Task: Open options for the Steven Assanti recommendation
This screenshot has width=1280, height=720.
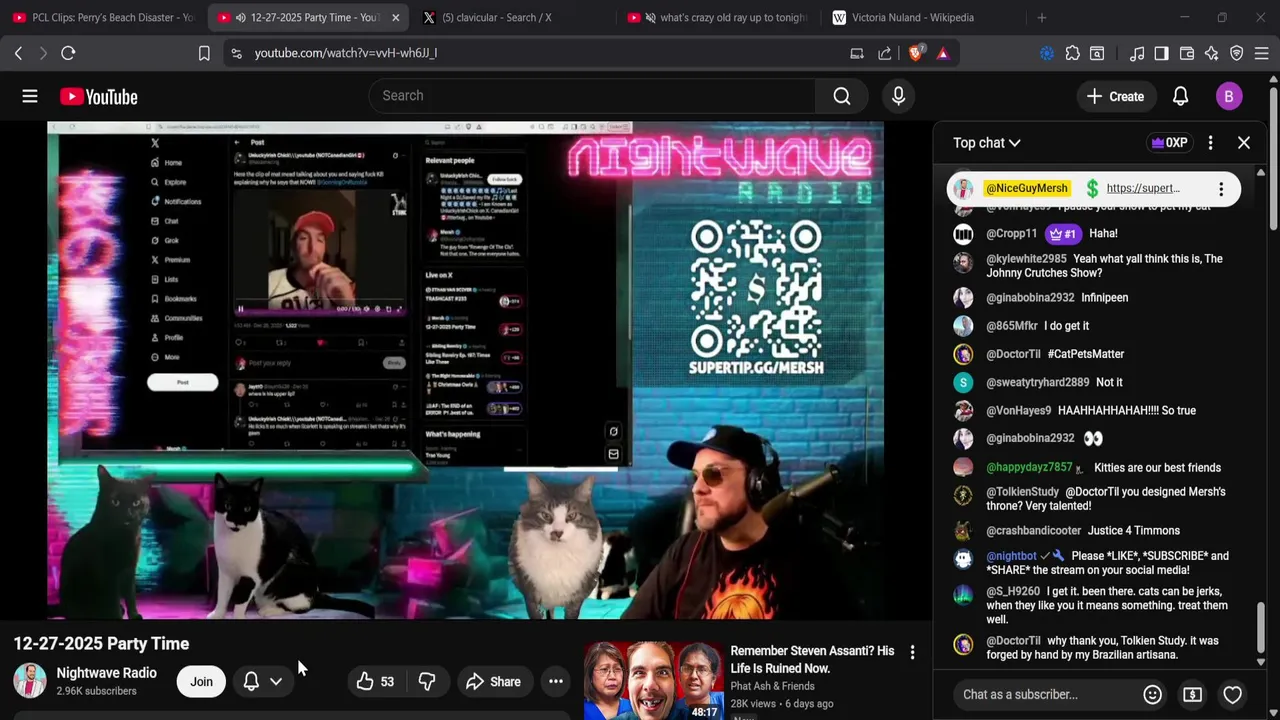Action: coord(912,653)
